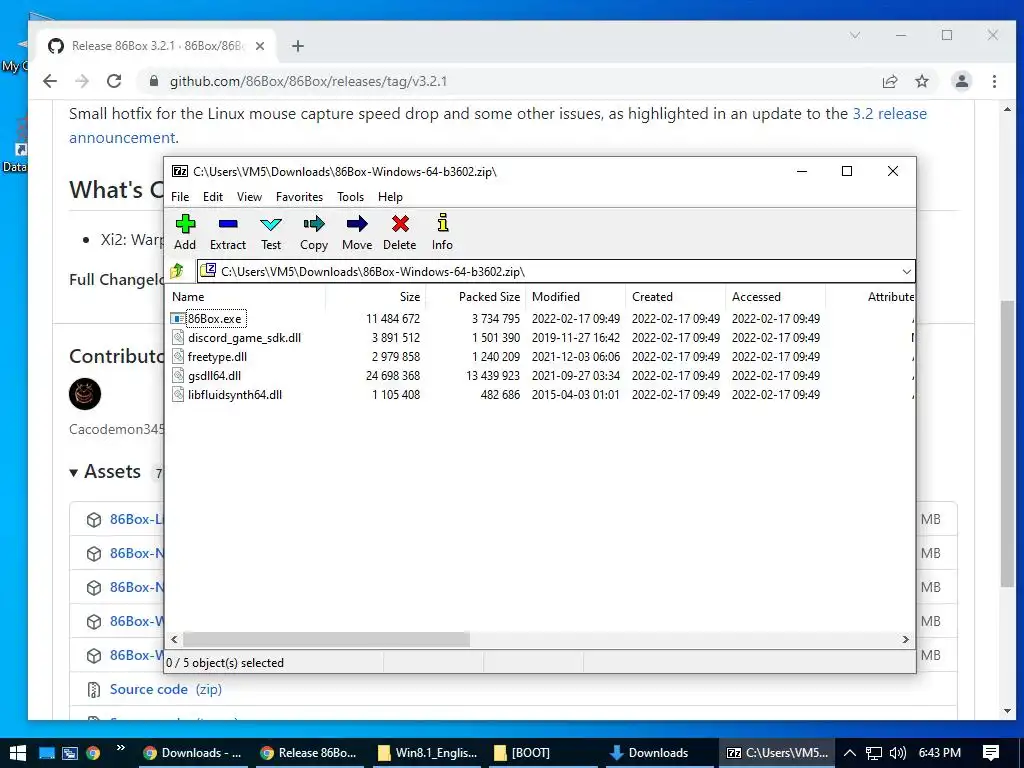The height and width of the screenshot is (768, 1024).
Task: Click the red Delete toolbar icon
Action: point(400,224)
